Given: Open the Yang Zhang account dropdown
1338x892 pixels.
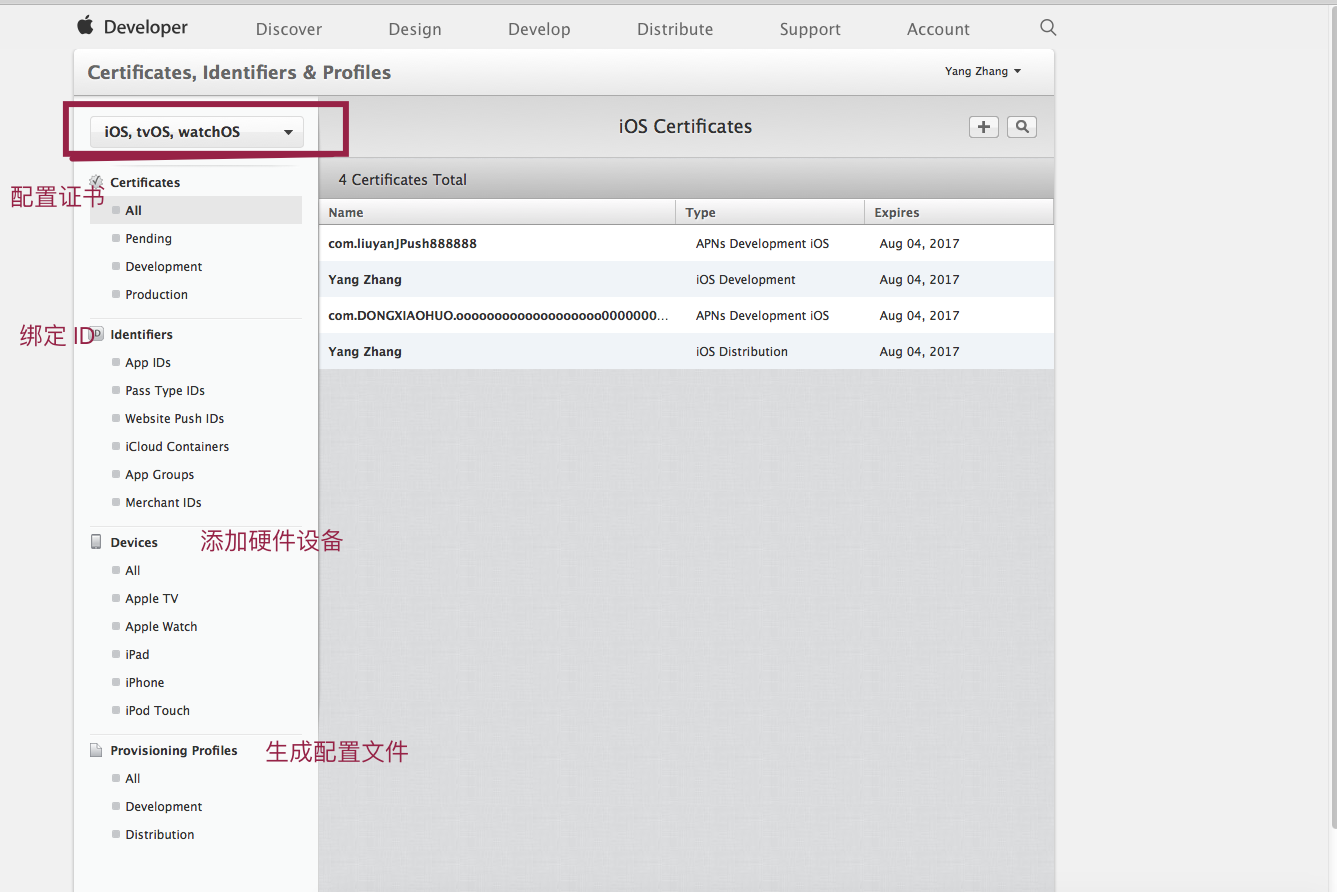Looking at the screenshot, I should (x=983, y=71).
